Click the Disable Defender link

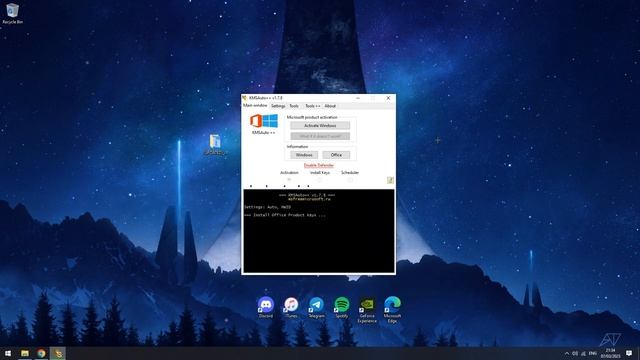(x=319, y=165)
